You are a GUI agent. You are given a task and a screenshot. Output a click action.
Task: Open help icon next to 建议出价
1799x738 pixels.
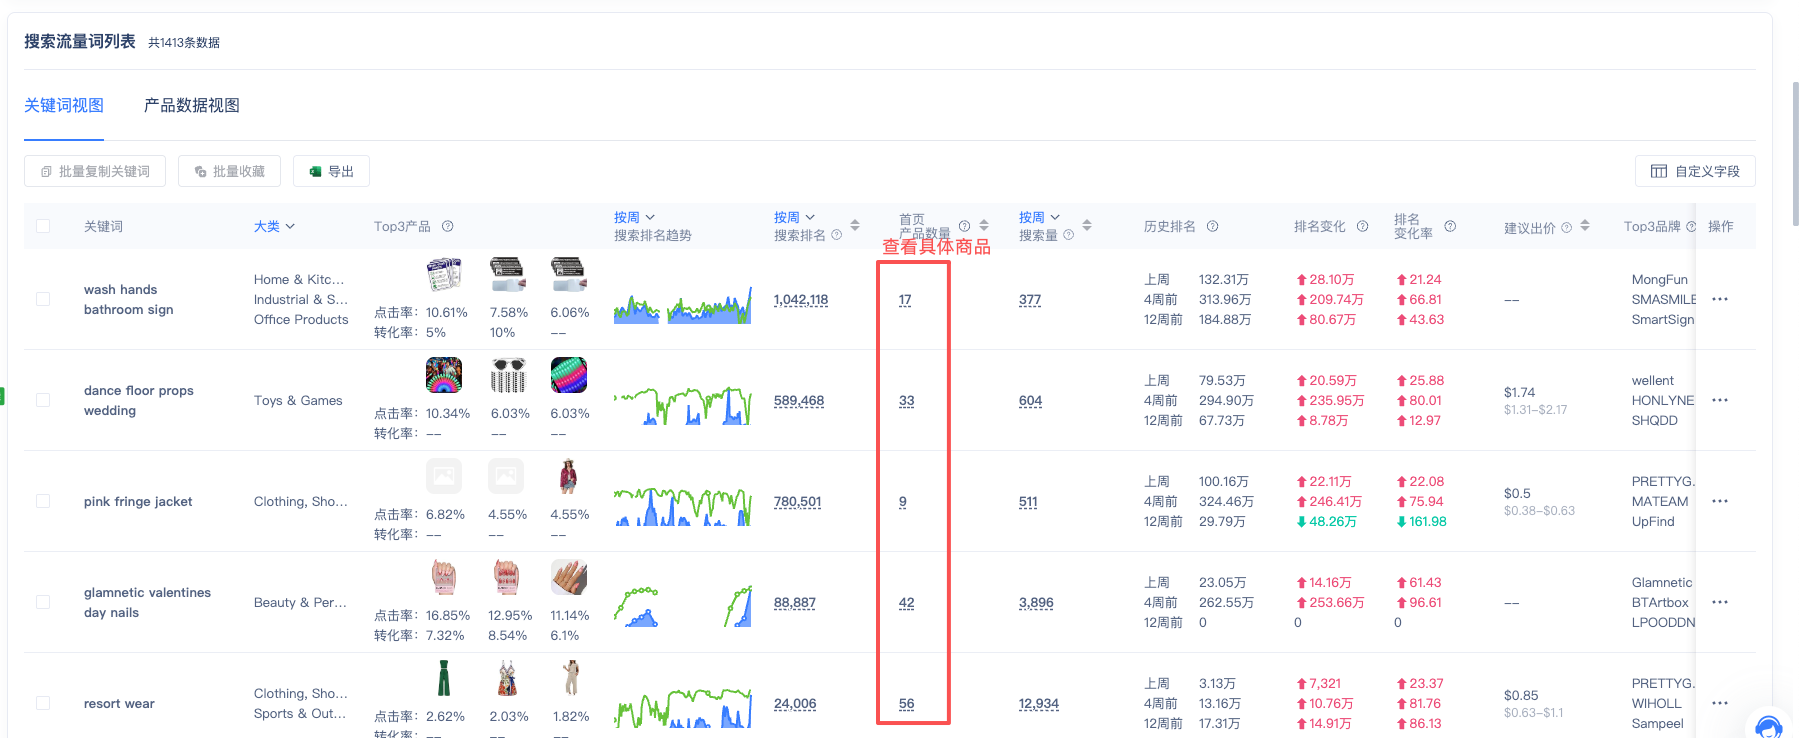(x=1567, y=227)
